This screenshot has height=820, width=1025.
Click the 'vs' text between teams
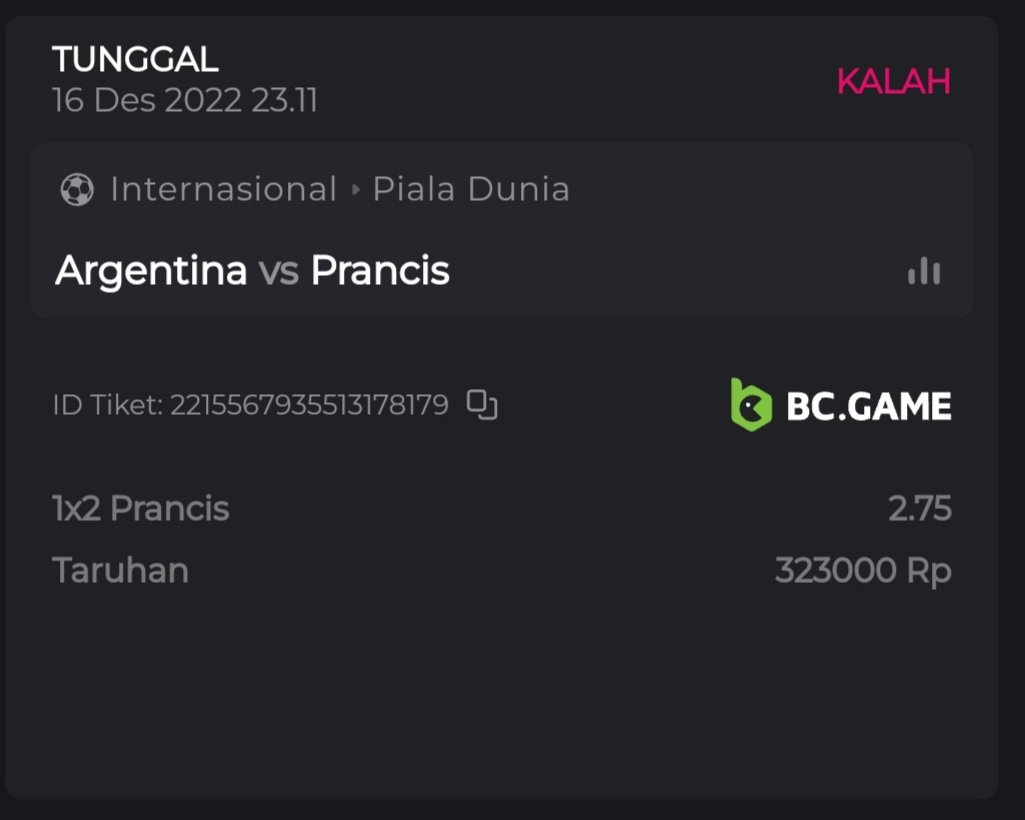[279, 272]
